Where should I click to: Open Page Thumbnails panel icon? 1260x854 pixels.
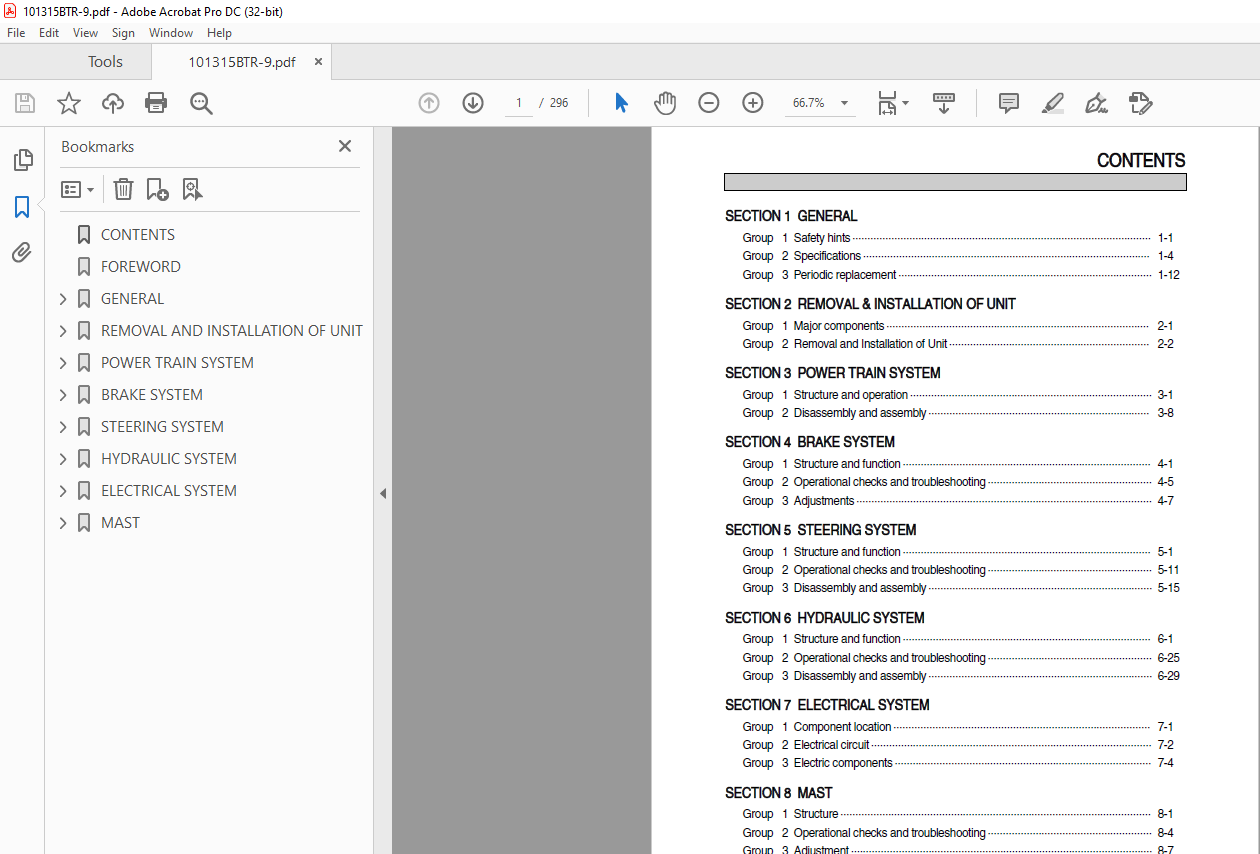tap(22, 160)
